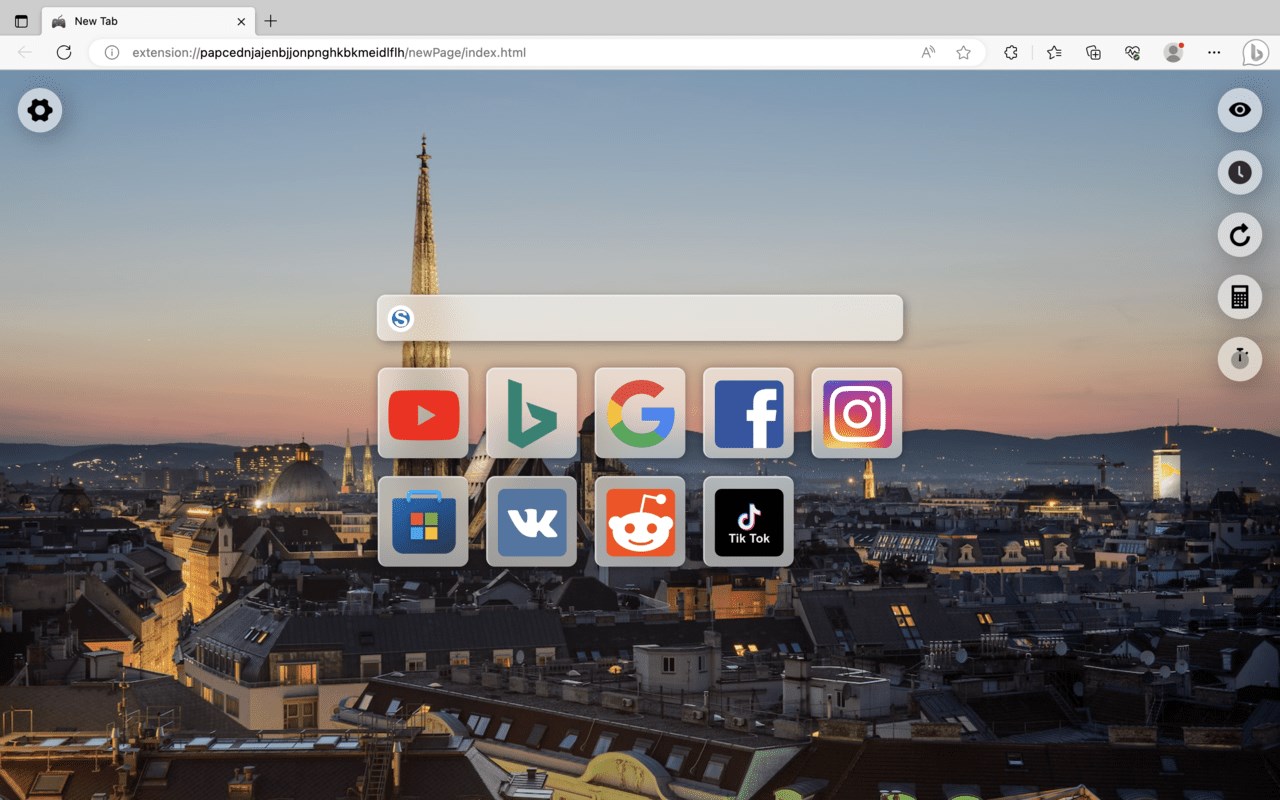Viewport: 1280px width, 800px height.
Task: Open the stopwatch timer widget
Action: 1240,359
